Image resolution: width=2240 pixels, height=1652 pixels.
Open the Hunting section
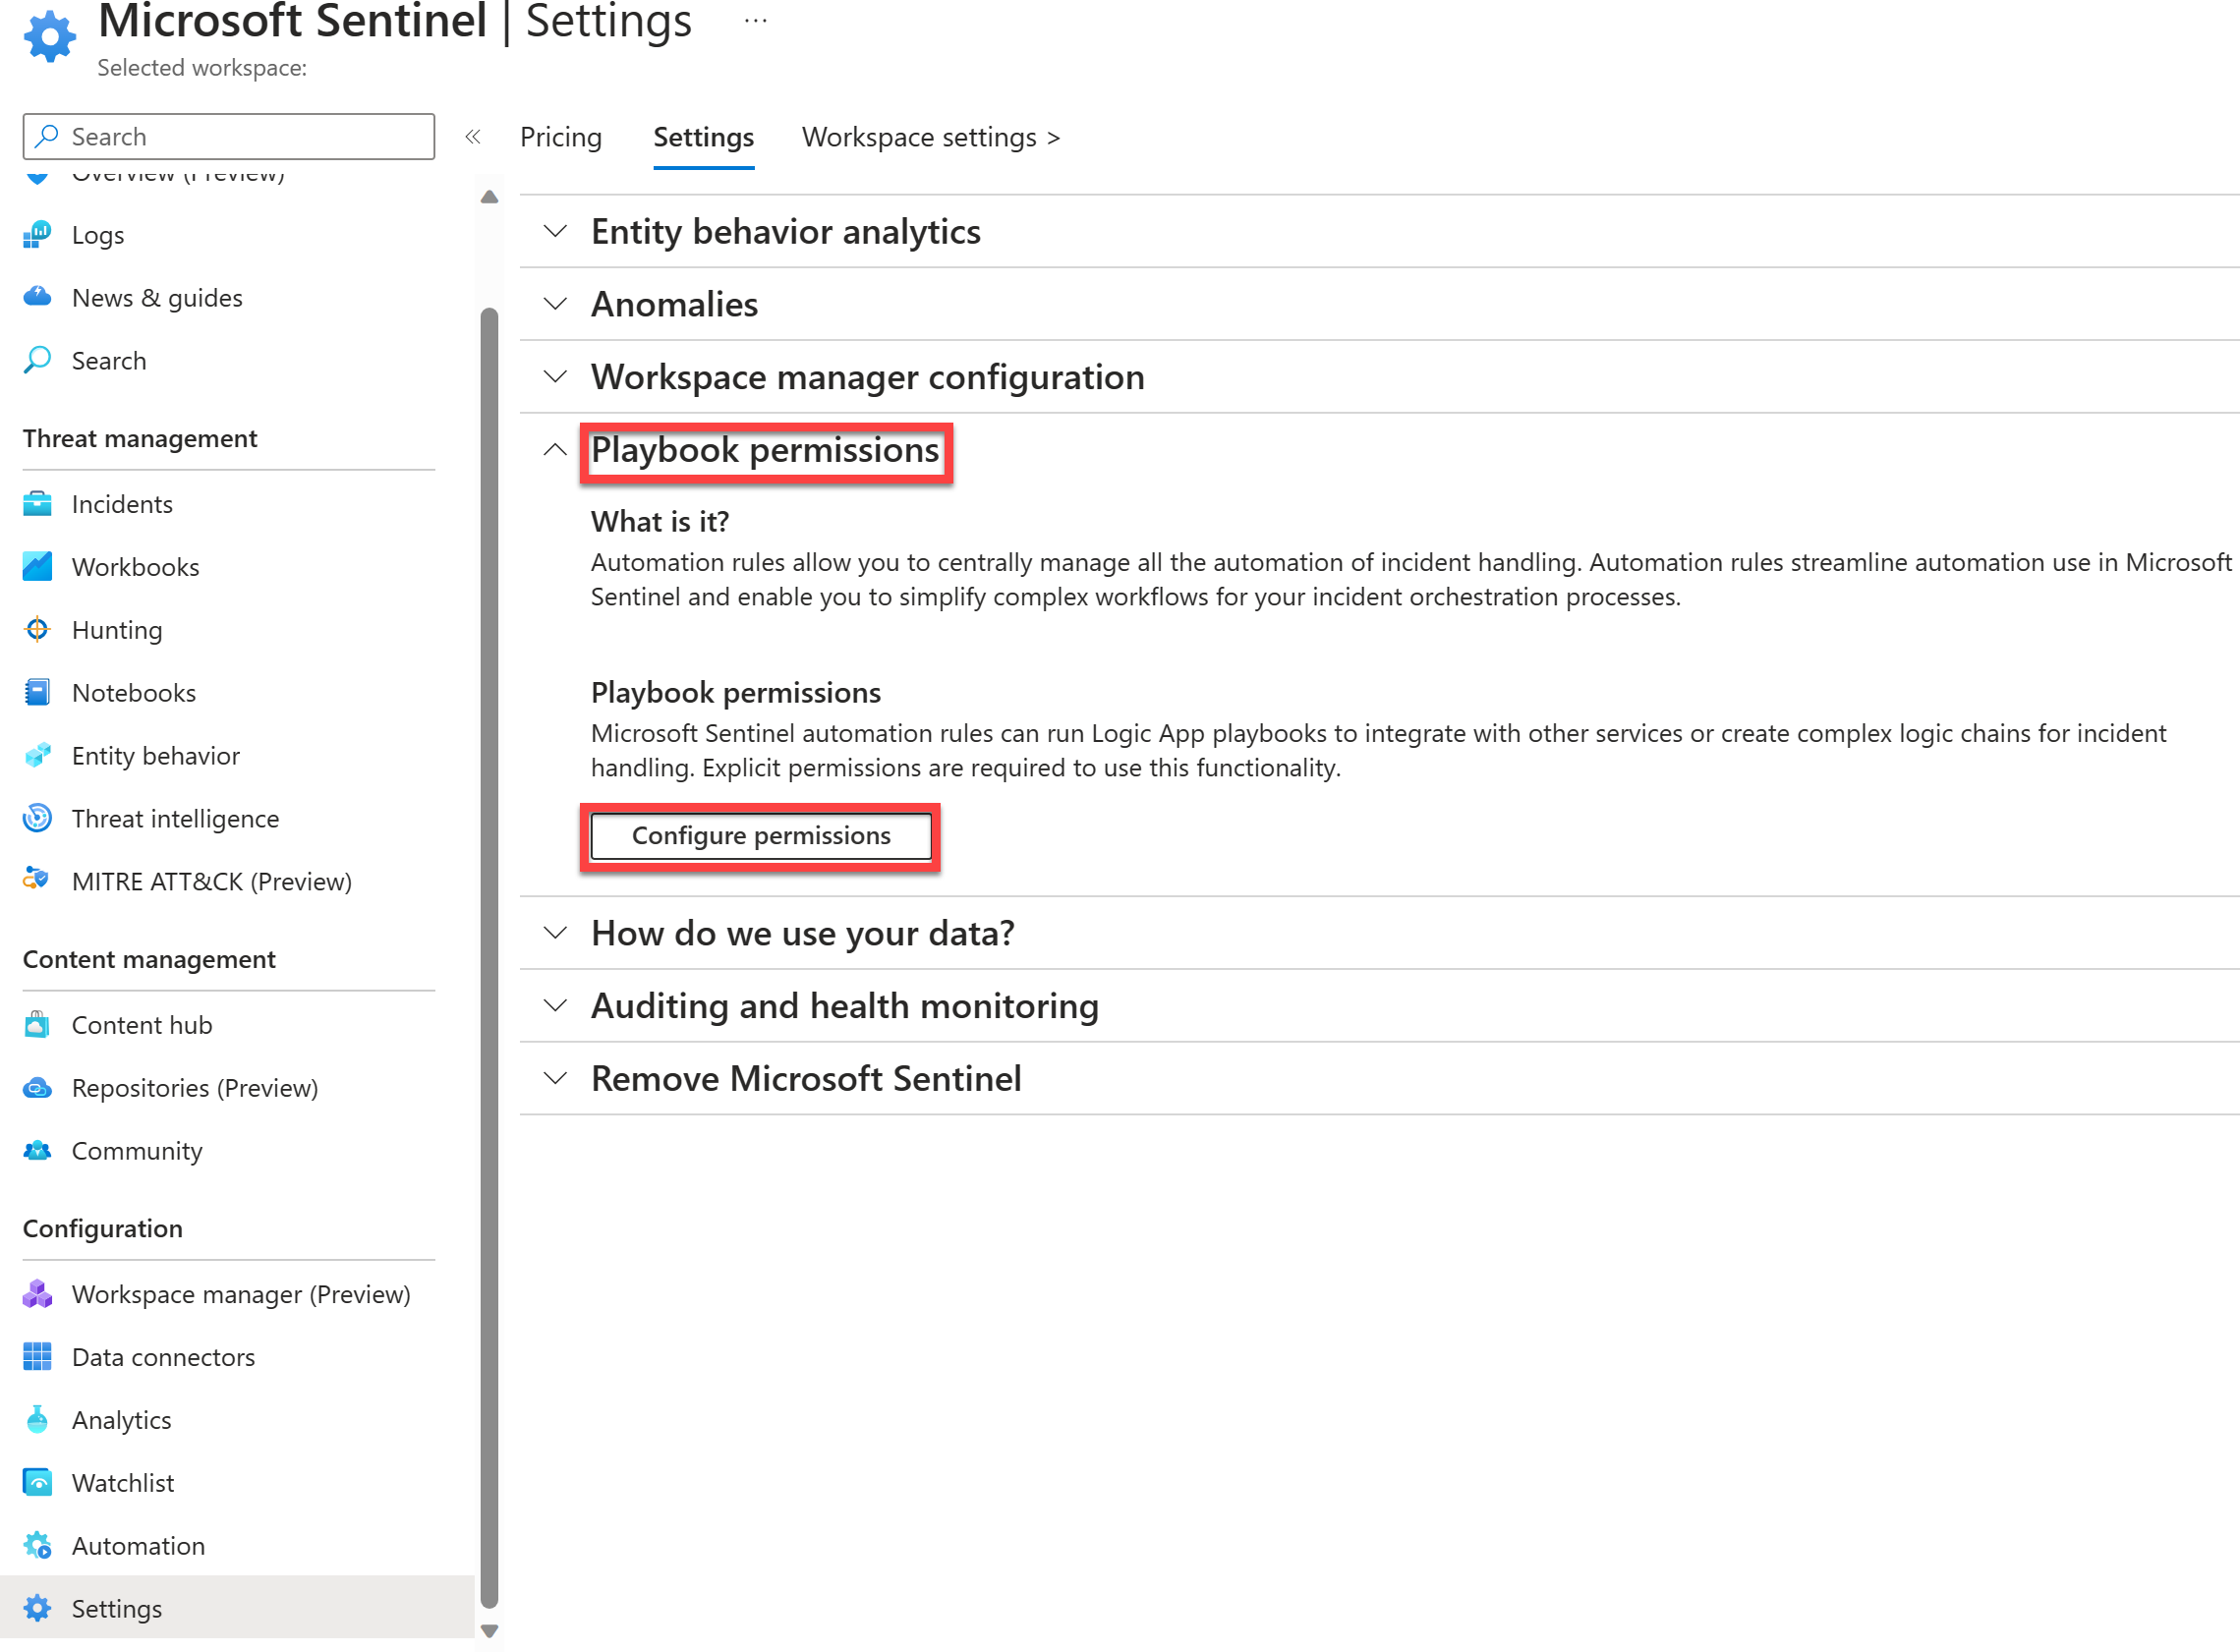point(117,630)
